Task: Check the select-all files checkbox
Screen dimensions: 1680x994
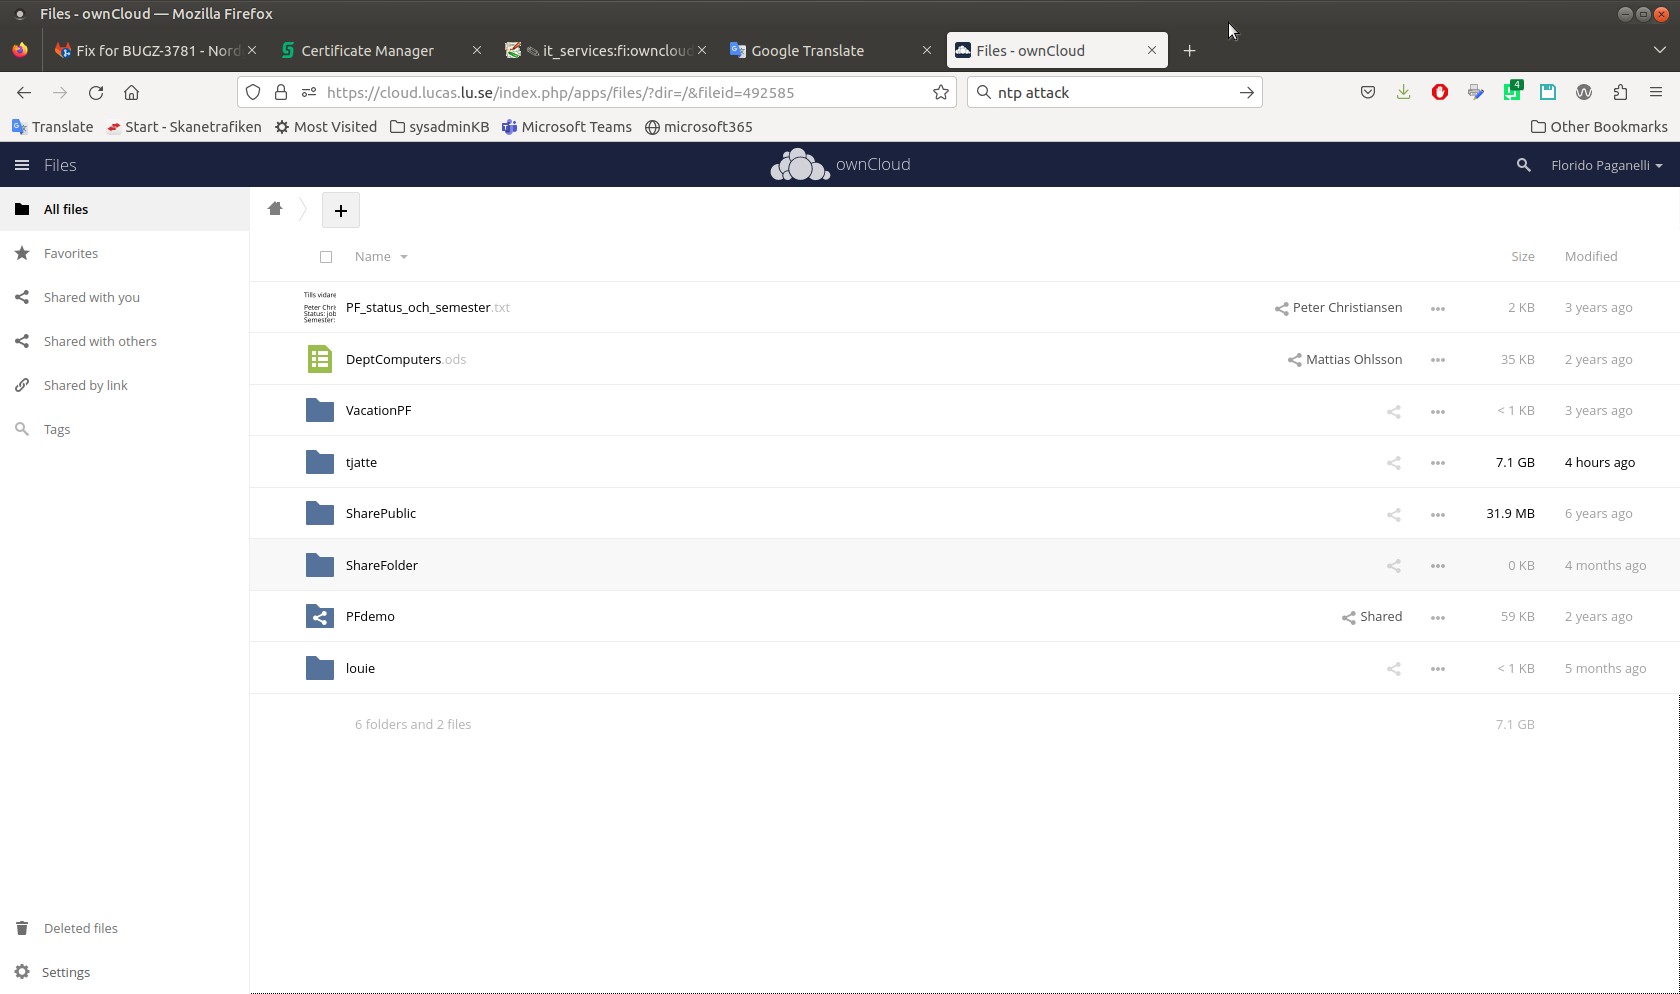Action: click(326, 257)
